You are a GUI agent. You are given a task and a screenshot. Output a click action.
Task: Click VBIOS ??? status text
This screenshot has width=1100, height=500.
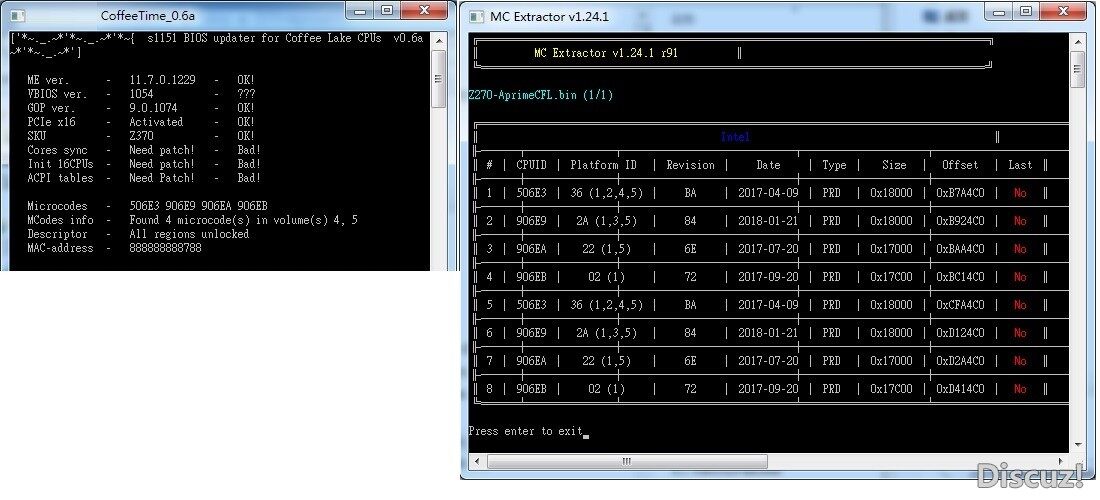point(246,94)
